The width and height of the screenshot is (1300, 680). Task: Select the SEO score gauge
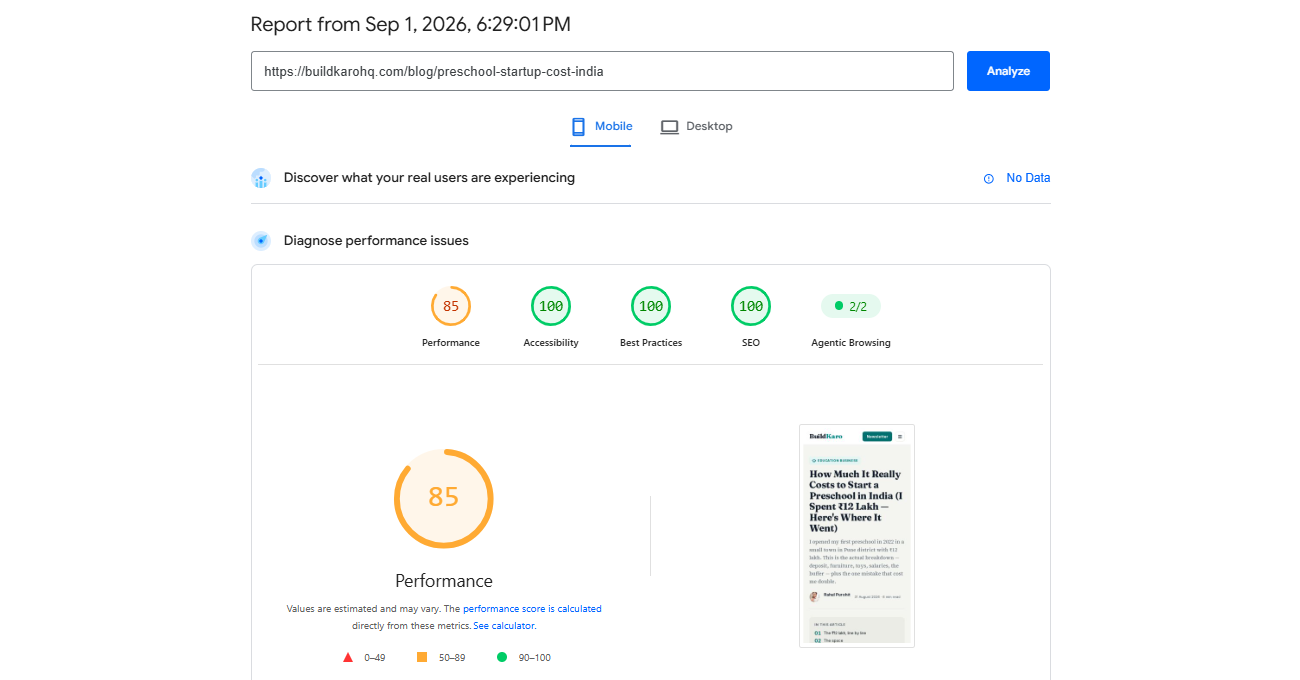pyautogui.click(x=751, y=306)
